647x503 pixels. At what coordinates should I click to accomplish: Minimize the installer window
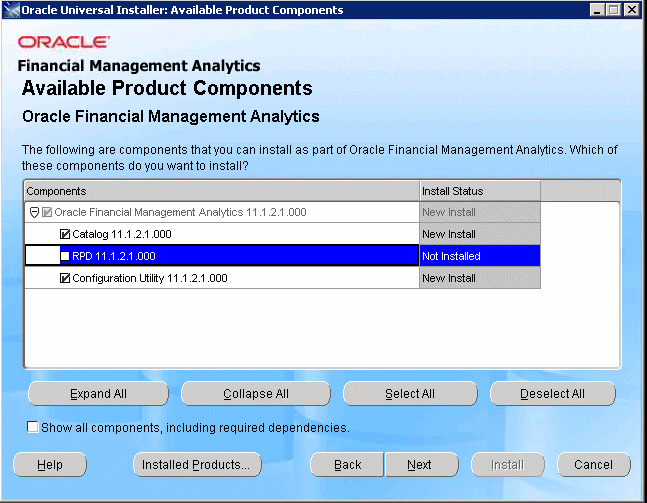tap(597, 10)
